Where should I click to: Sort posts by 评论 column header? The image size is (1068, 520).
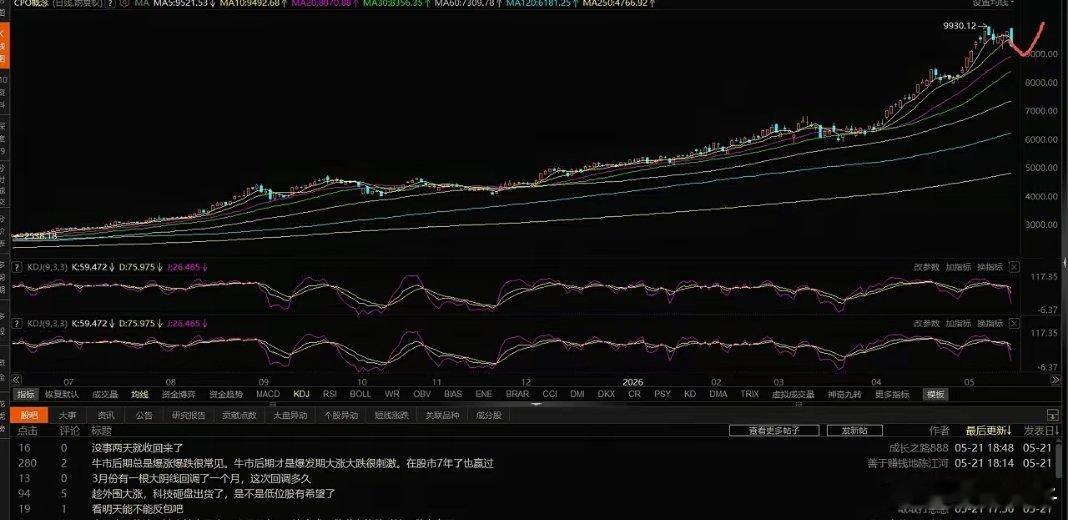click(x=69, y=431)
